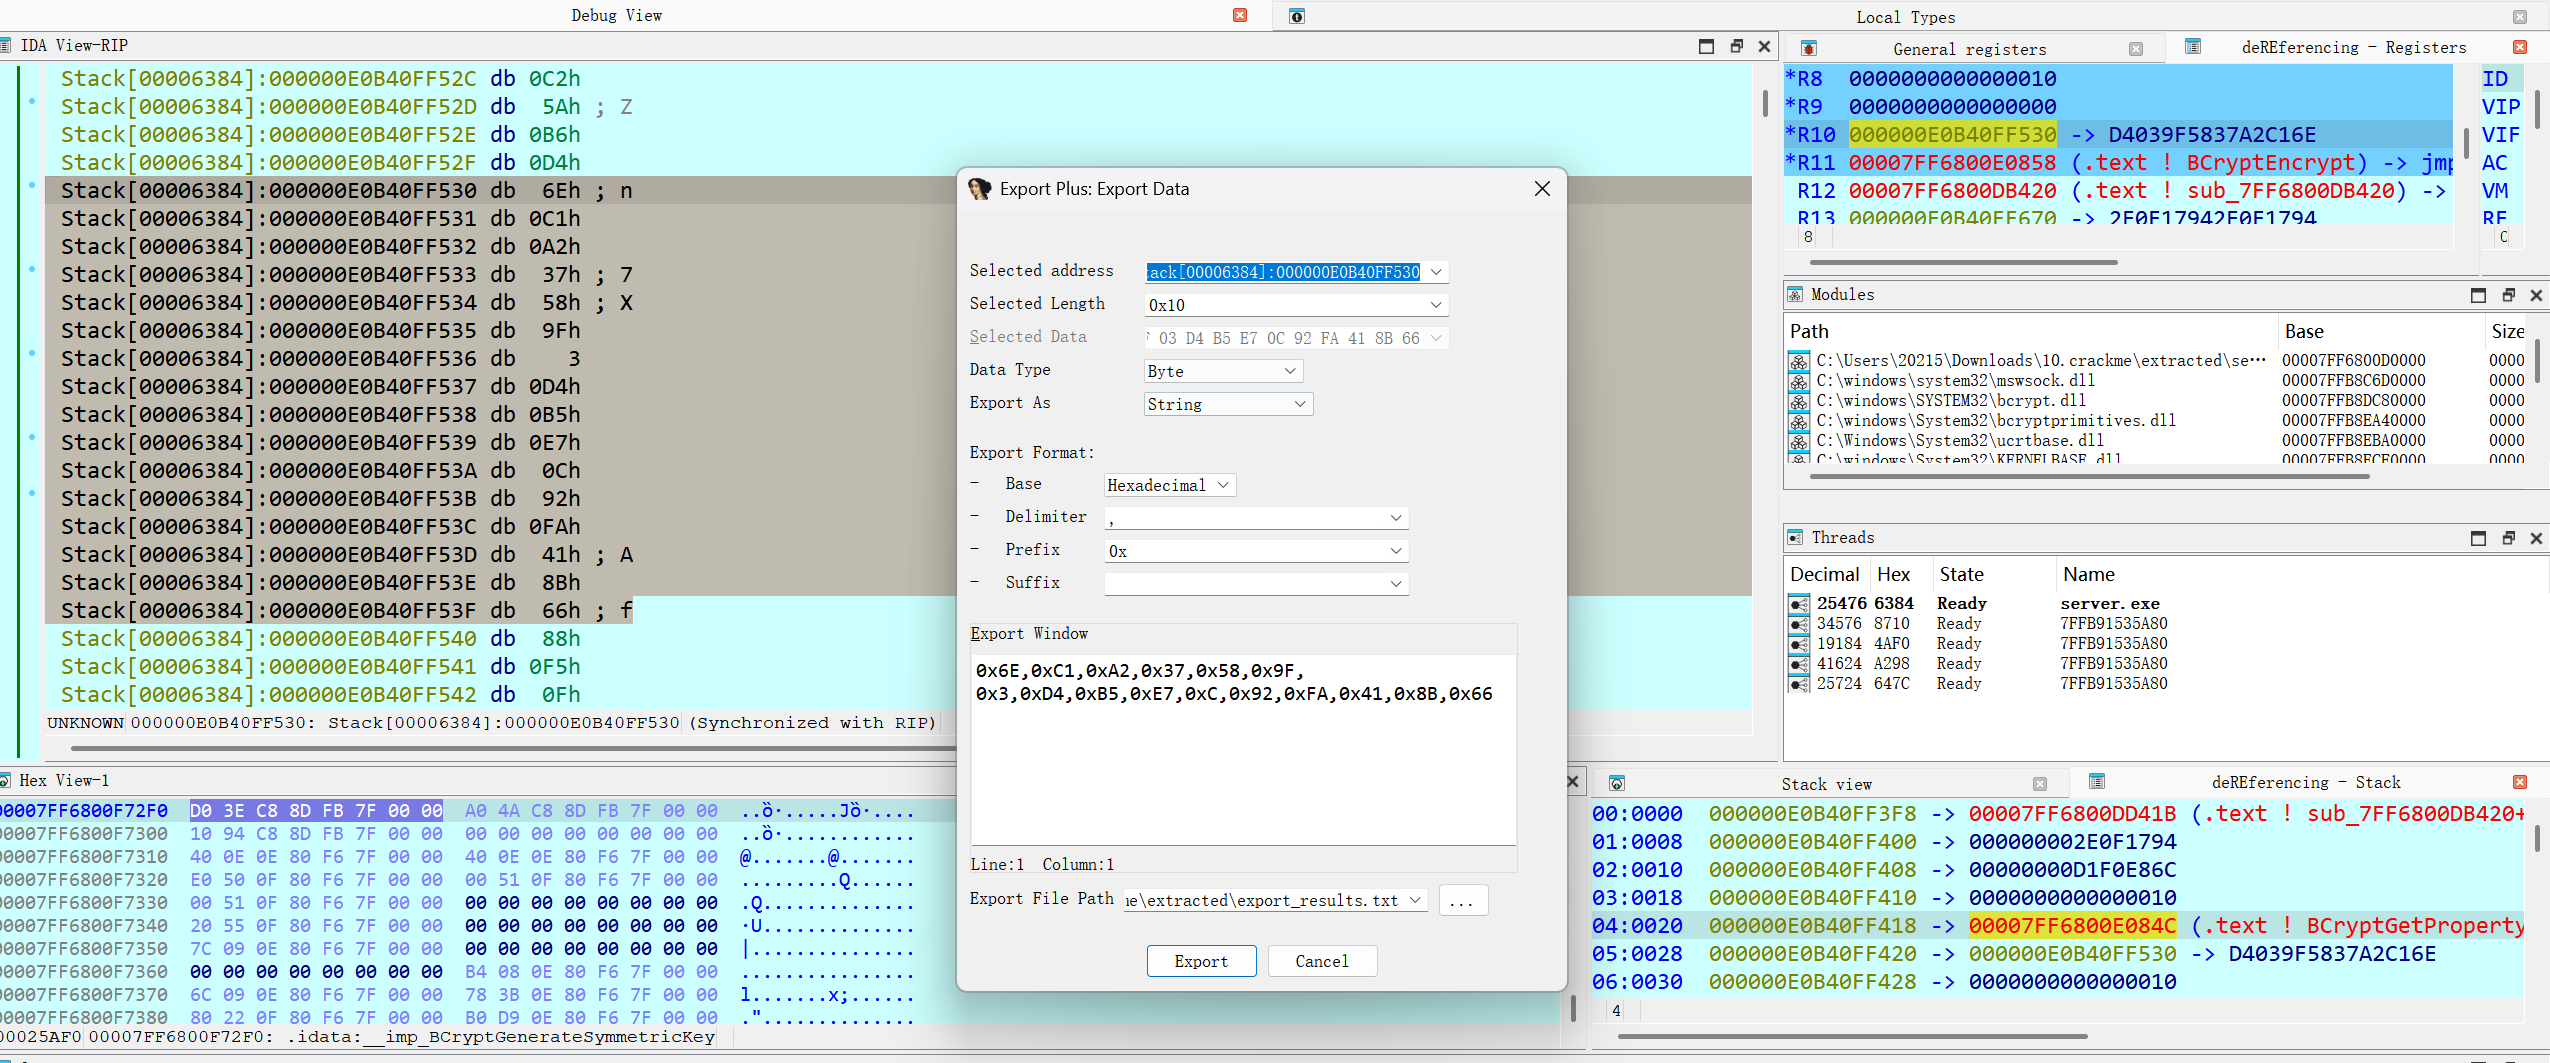2550x1063 pixels.
Task: Click the browse (...) button for file path
Action: tap(1463, 900)
